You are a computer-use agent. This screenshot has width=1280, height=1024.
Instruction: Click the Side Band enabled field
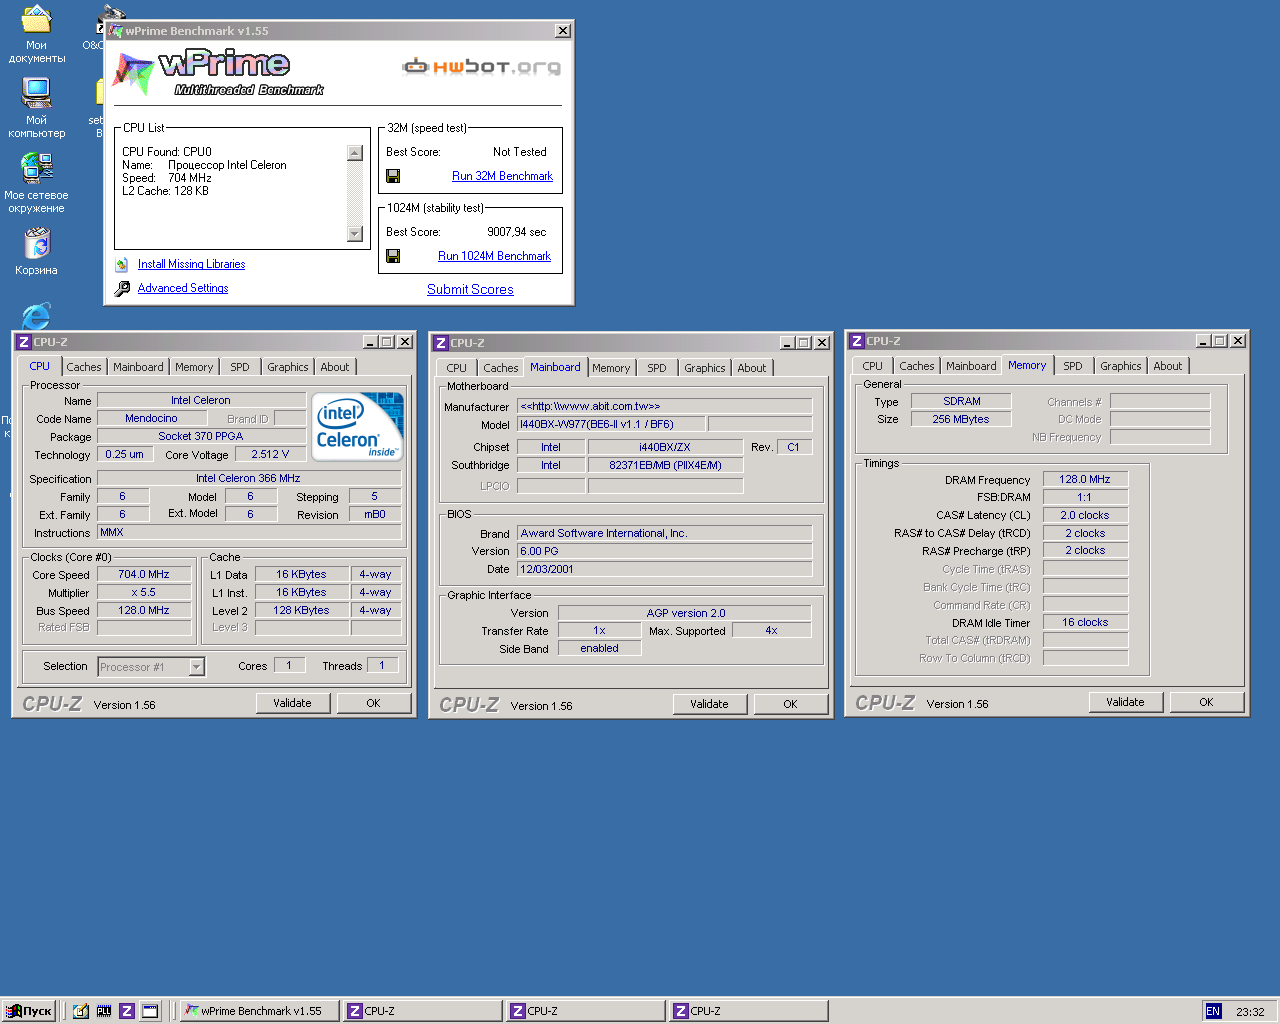point(599,648)
